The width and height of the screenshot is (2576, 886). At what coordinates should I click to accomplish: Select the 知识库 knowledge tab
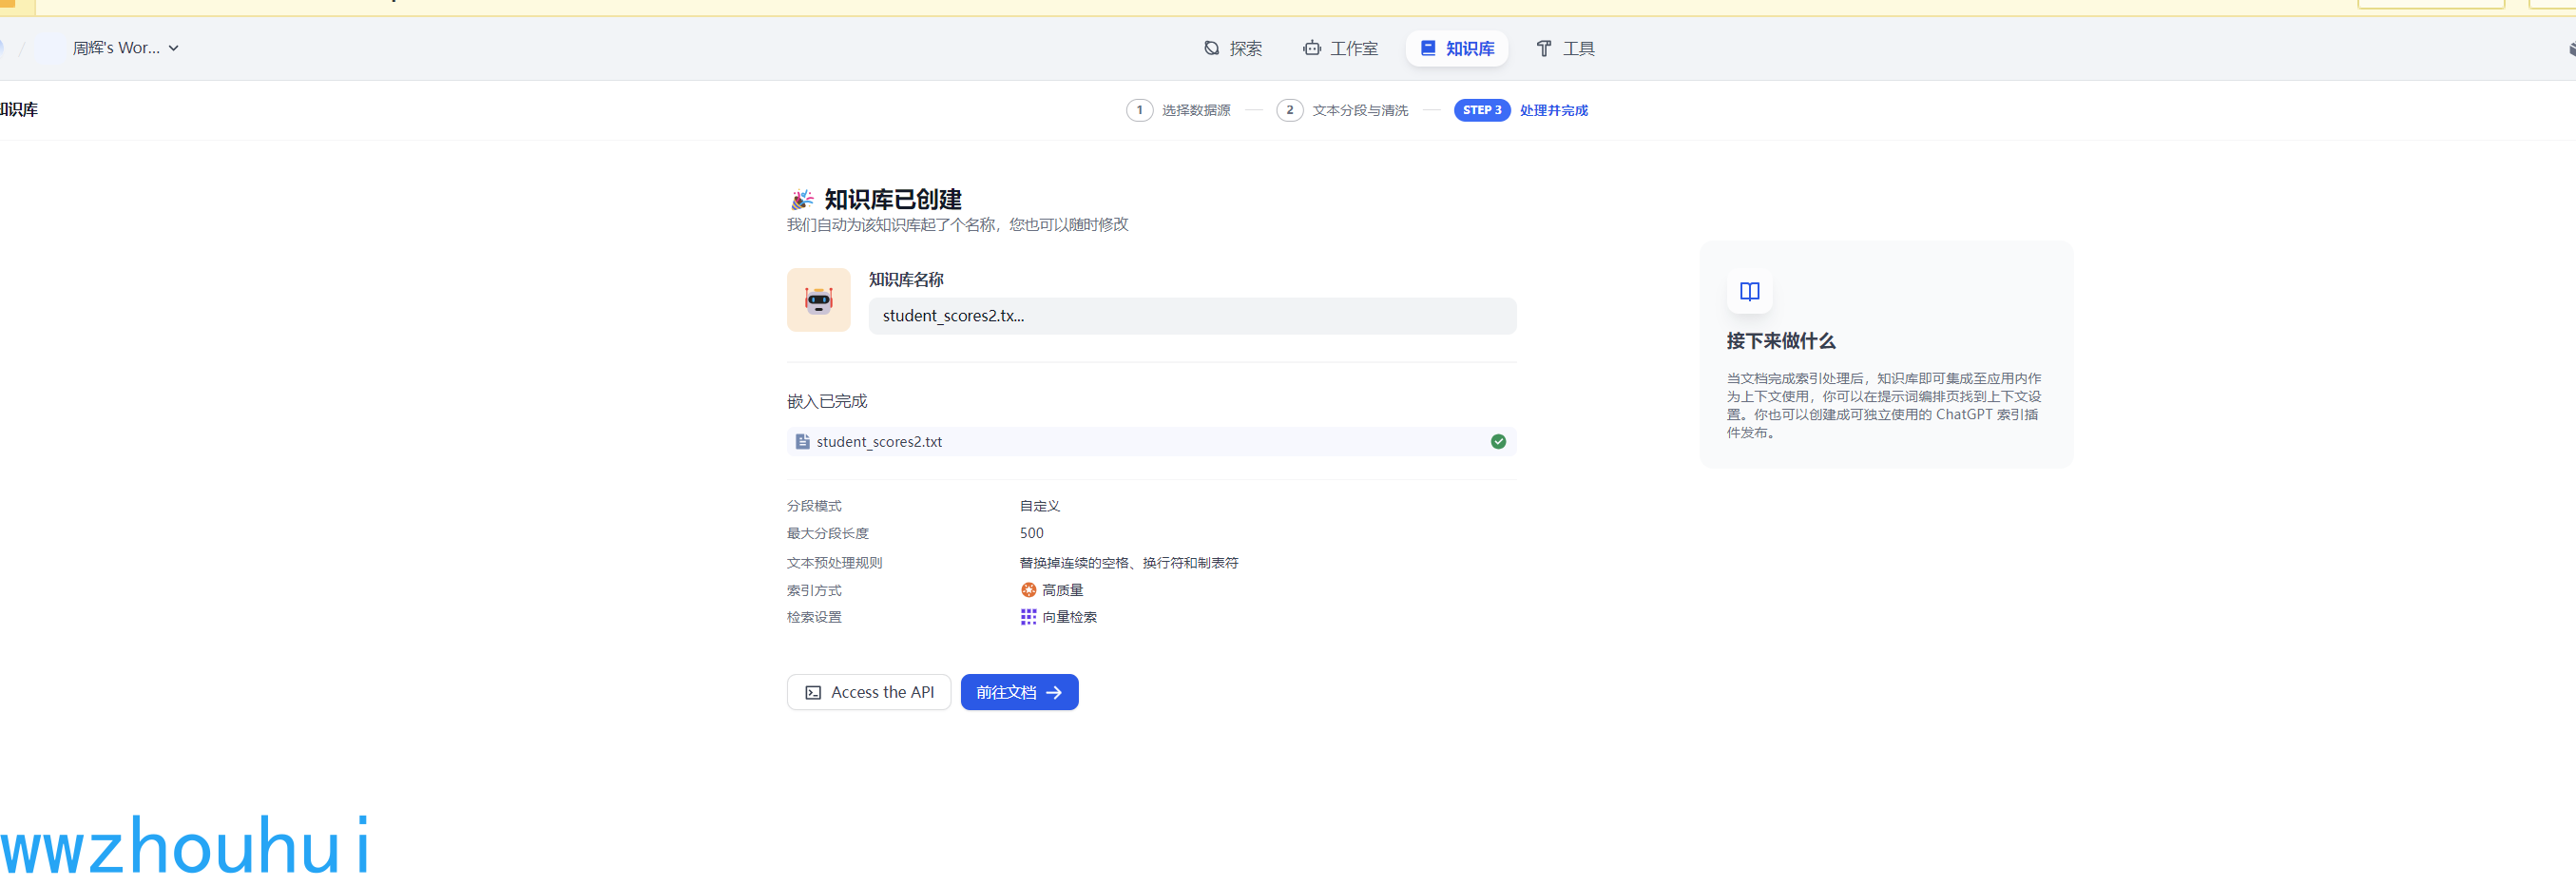pos(1456,48)
